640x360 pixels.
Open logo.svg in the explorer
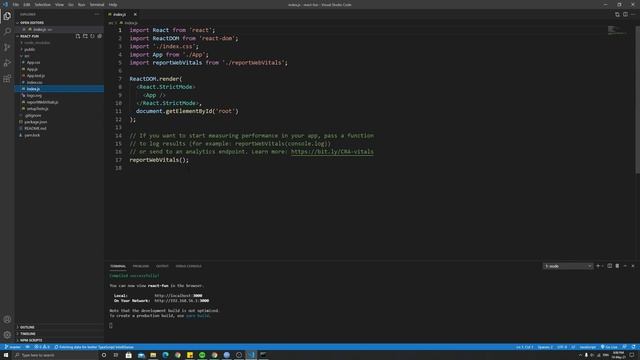(x=34, y=96)
